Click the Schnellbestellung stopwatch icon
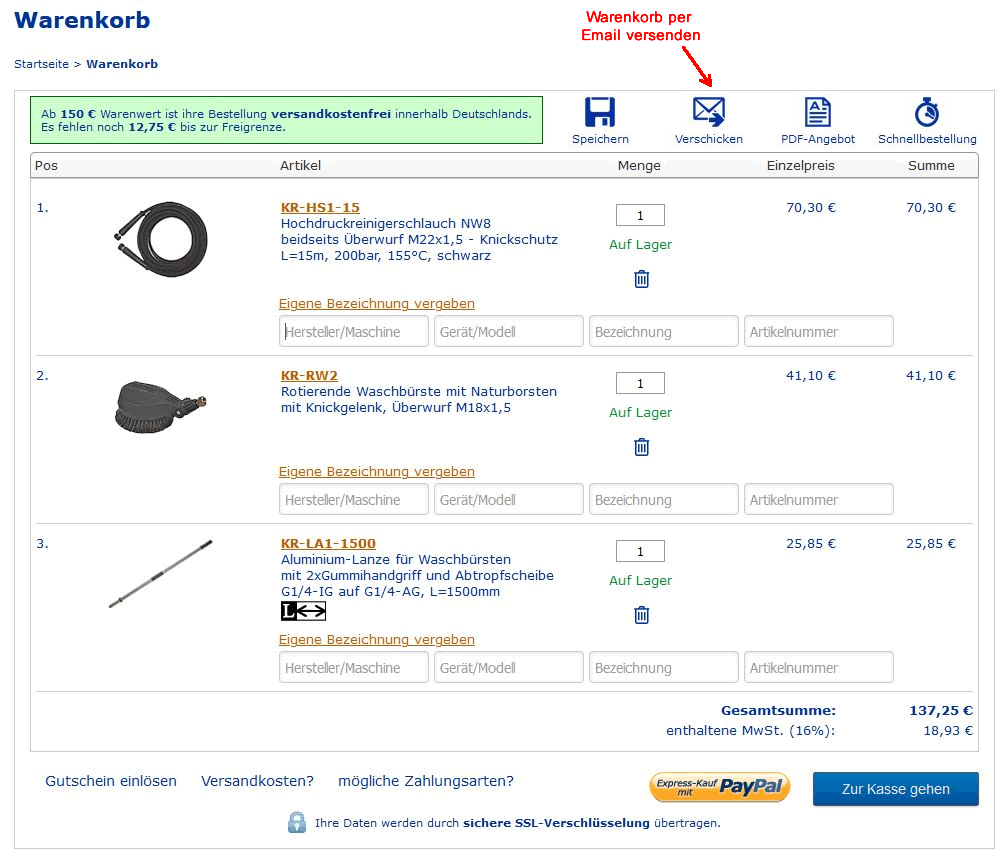 [927, 112]
